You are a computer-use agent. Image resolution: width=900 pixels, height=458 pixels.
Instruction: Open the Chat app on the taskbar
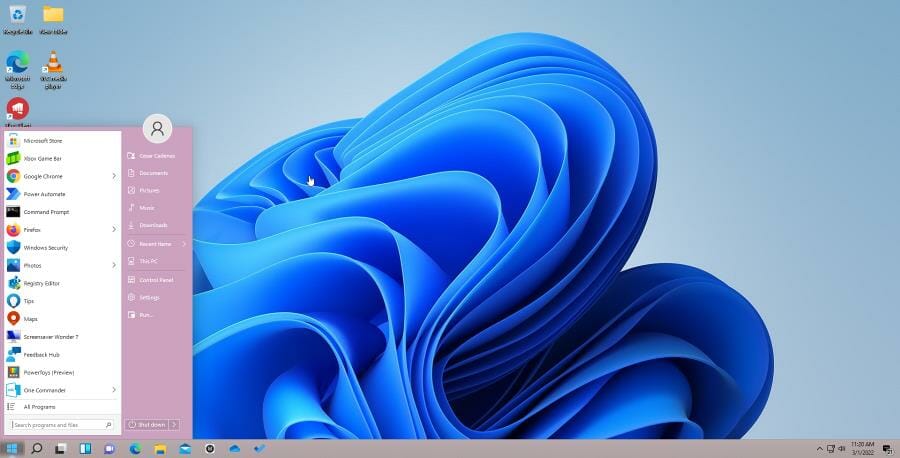click(x=109, y=449)
